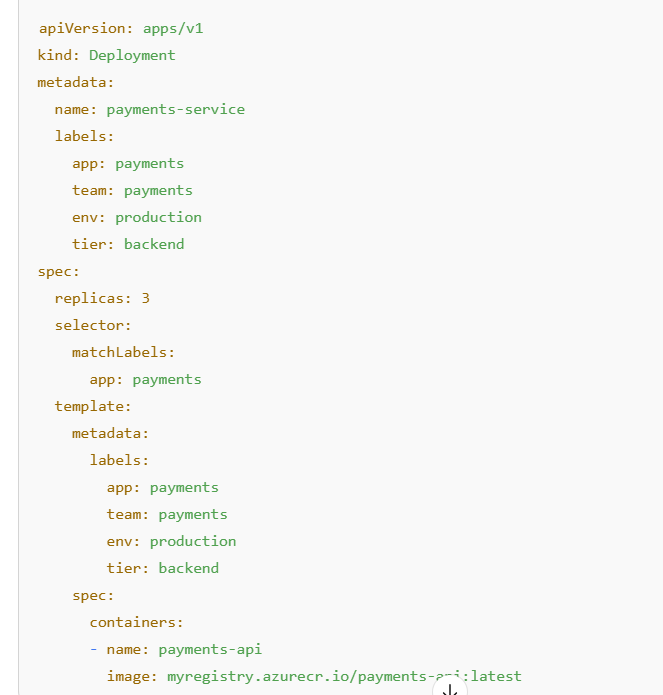663x695 pixels.
Task: Click the first tier: backend value
Action: (x=154, y=244)
